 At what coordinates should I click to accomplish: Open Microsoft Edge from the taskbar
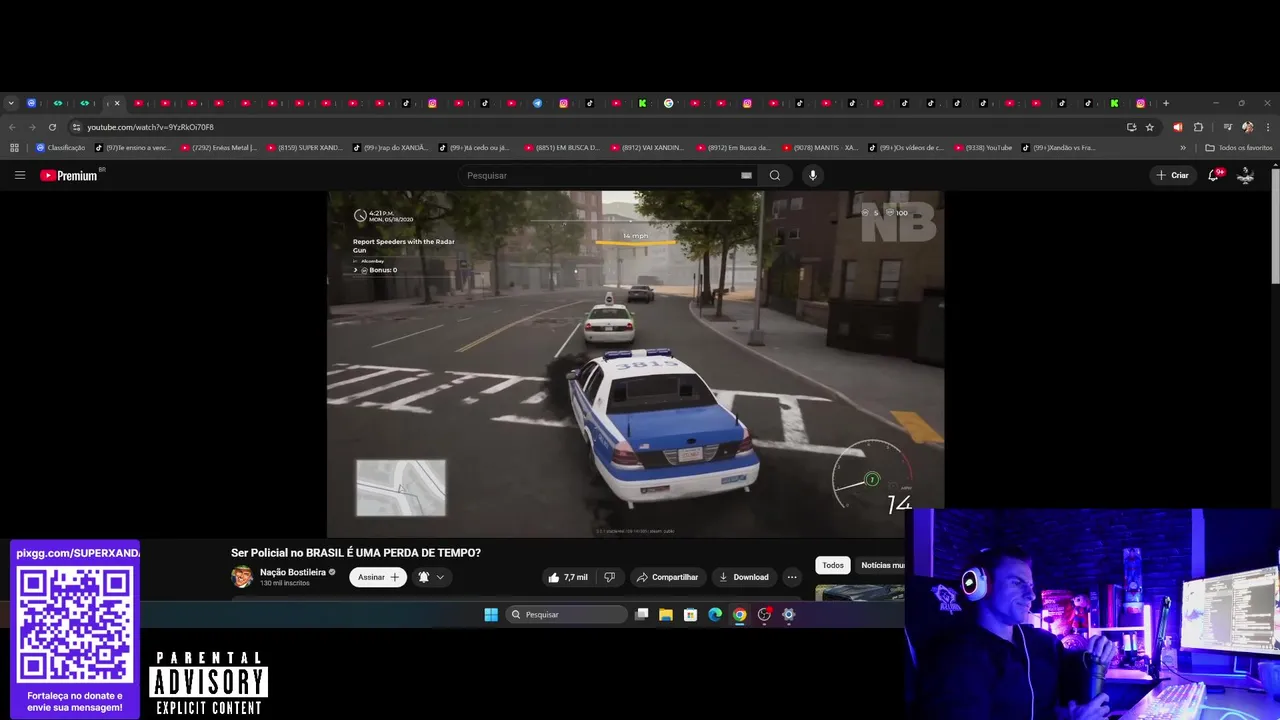(x=715, y=615)
